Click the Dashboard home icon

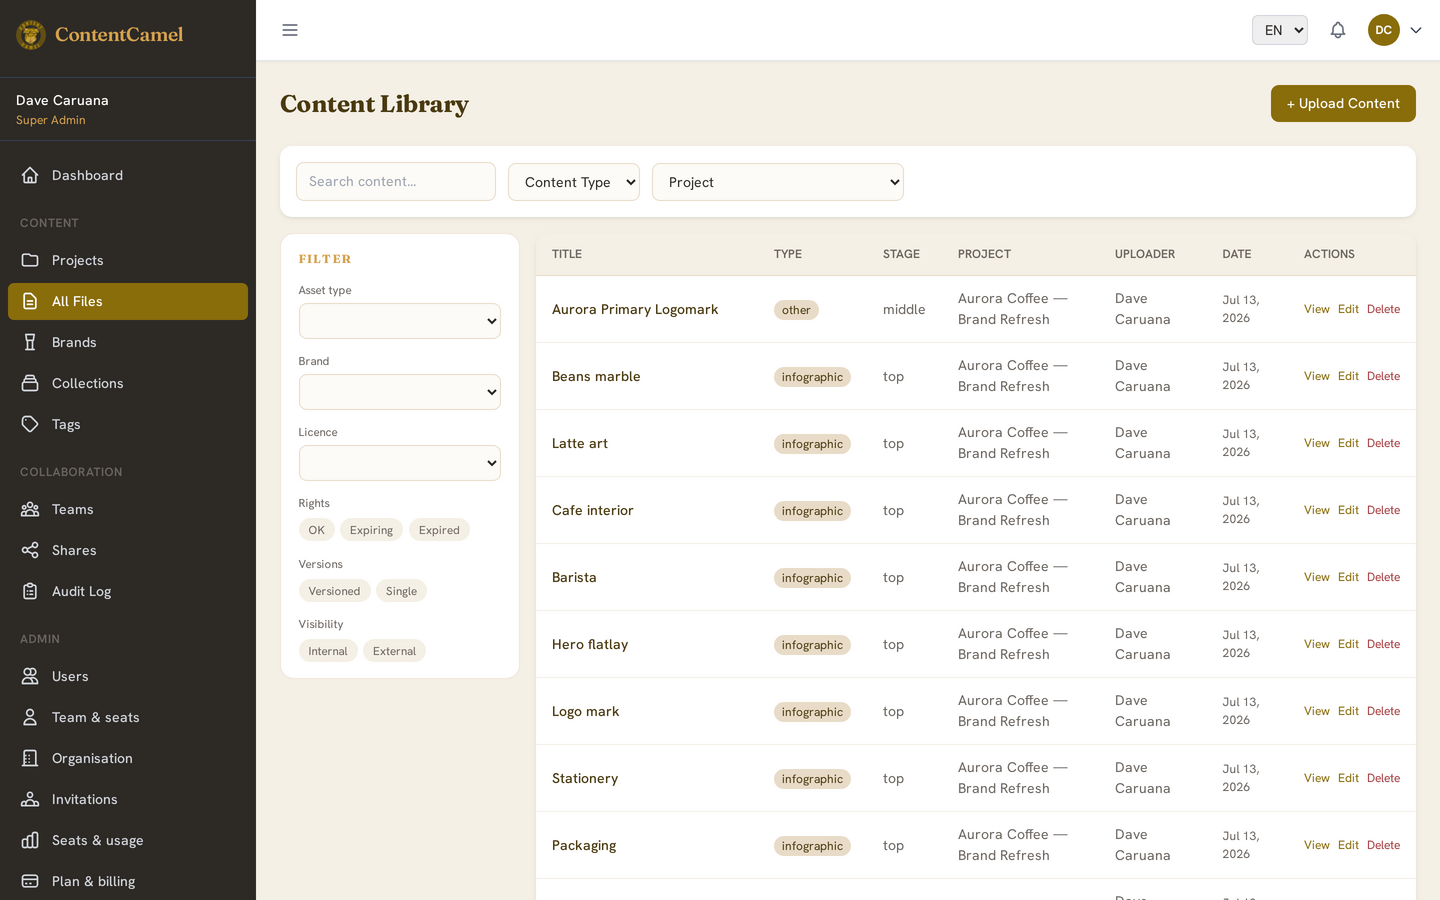(x=30, y=175)
